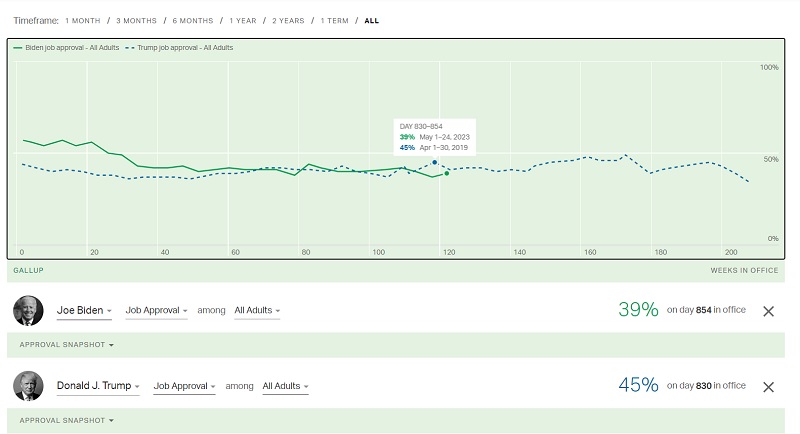
Task: Click the GALLUP source label
Action: click(x=29, y=270)
